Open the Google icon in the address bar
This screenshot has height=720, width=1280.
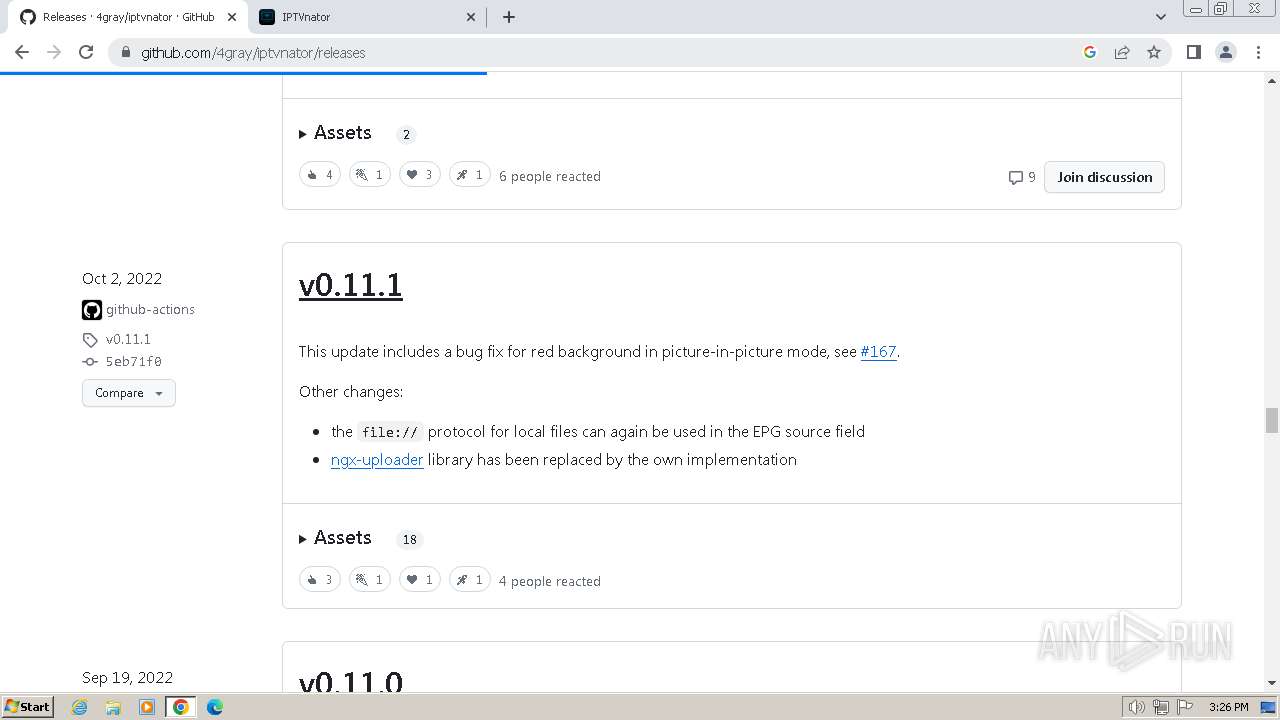[1090, 52]
